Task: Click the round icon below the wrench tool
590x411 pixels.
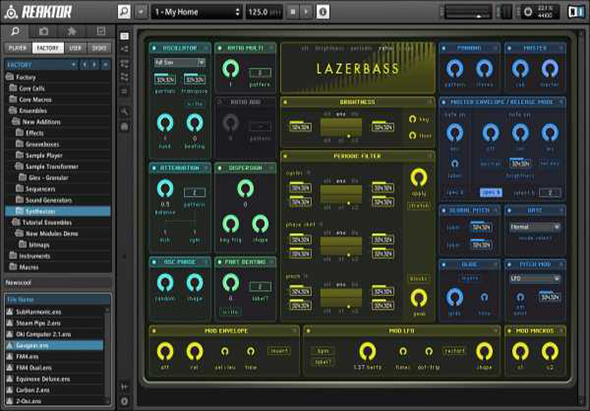Action: (124, 127)
